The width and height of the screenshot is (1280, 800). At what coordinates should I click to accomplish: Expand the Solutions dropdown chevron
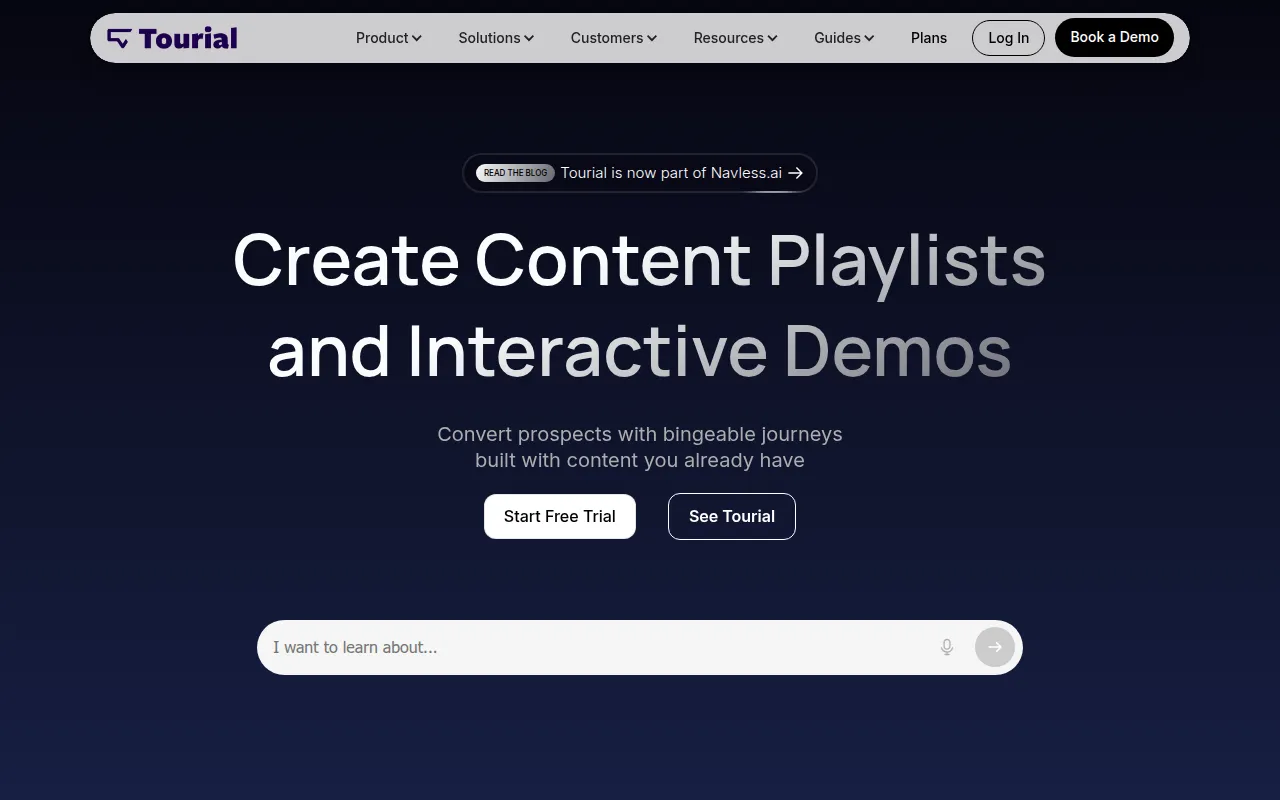click(x=529, y=38)
